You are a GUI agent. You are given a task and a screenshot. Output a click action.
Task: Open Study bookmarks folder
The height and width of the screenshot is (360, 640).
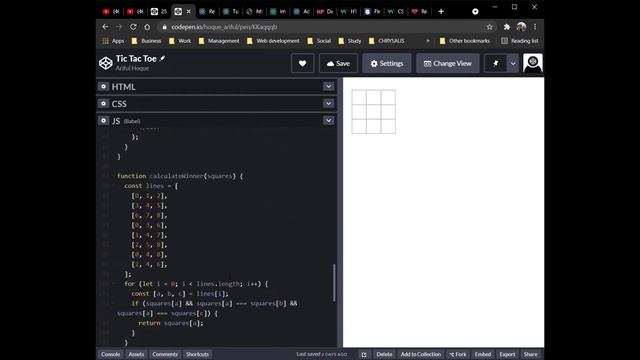click(350, 41)
